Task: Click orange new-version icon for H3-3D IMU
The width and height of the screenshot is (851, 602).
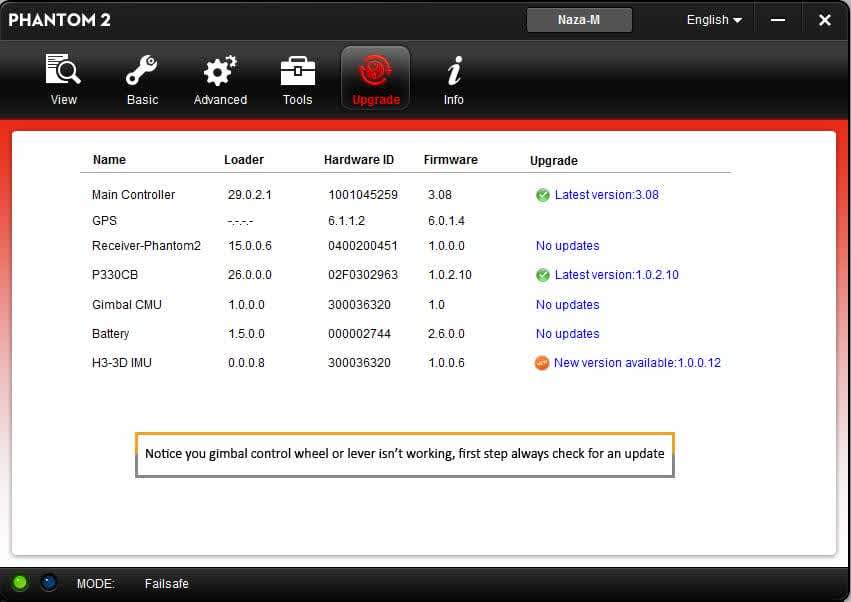Action: [x=542, y=363]
